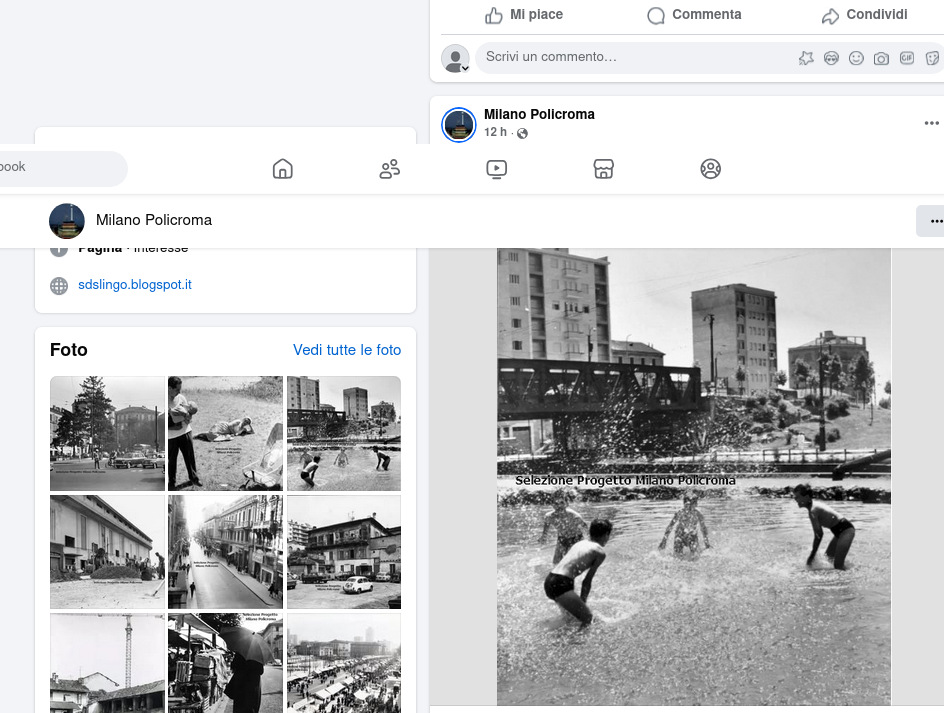Open the Groups icon in navigation

710,169
